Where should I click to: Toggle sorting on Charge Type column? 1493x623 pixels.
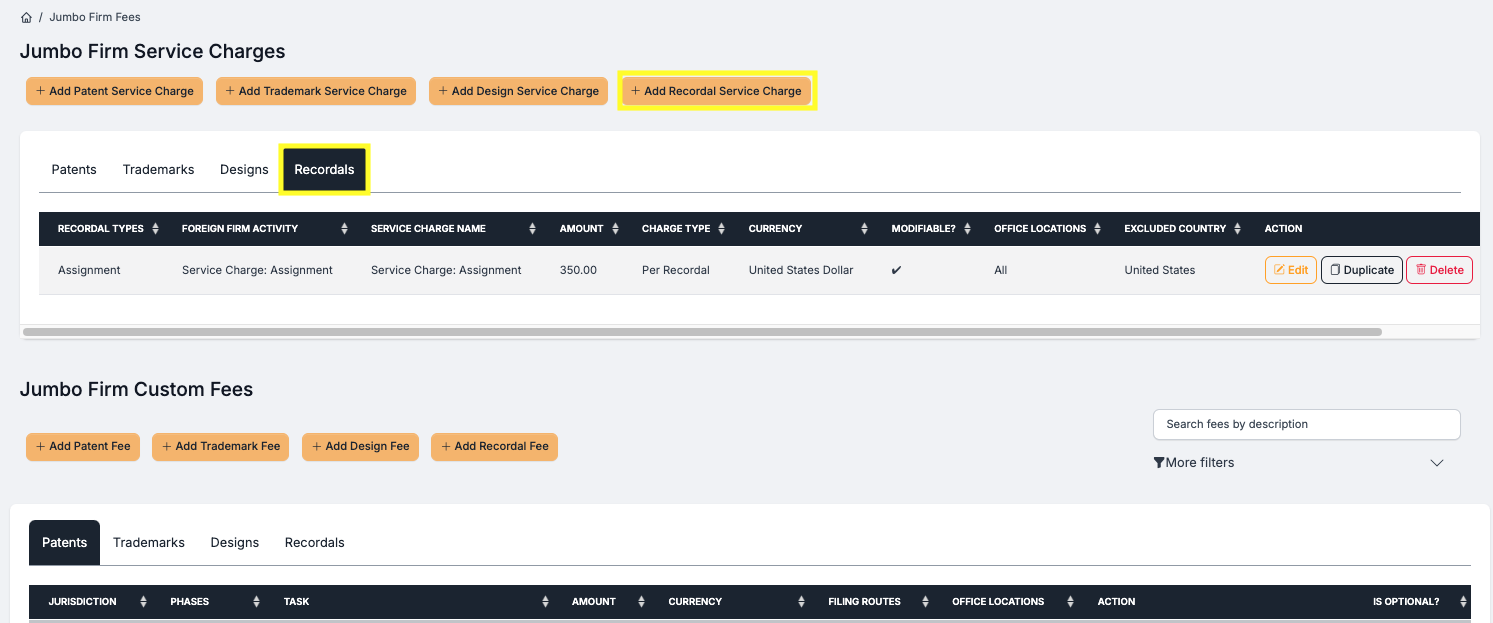tap(721, 228)
